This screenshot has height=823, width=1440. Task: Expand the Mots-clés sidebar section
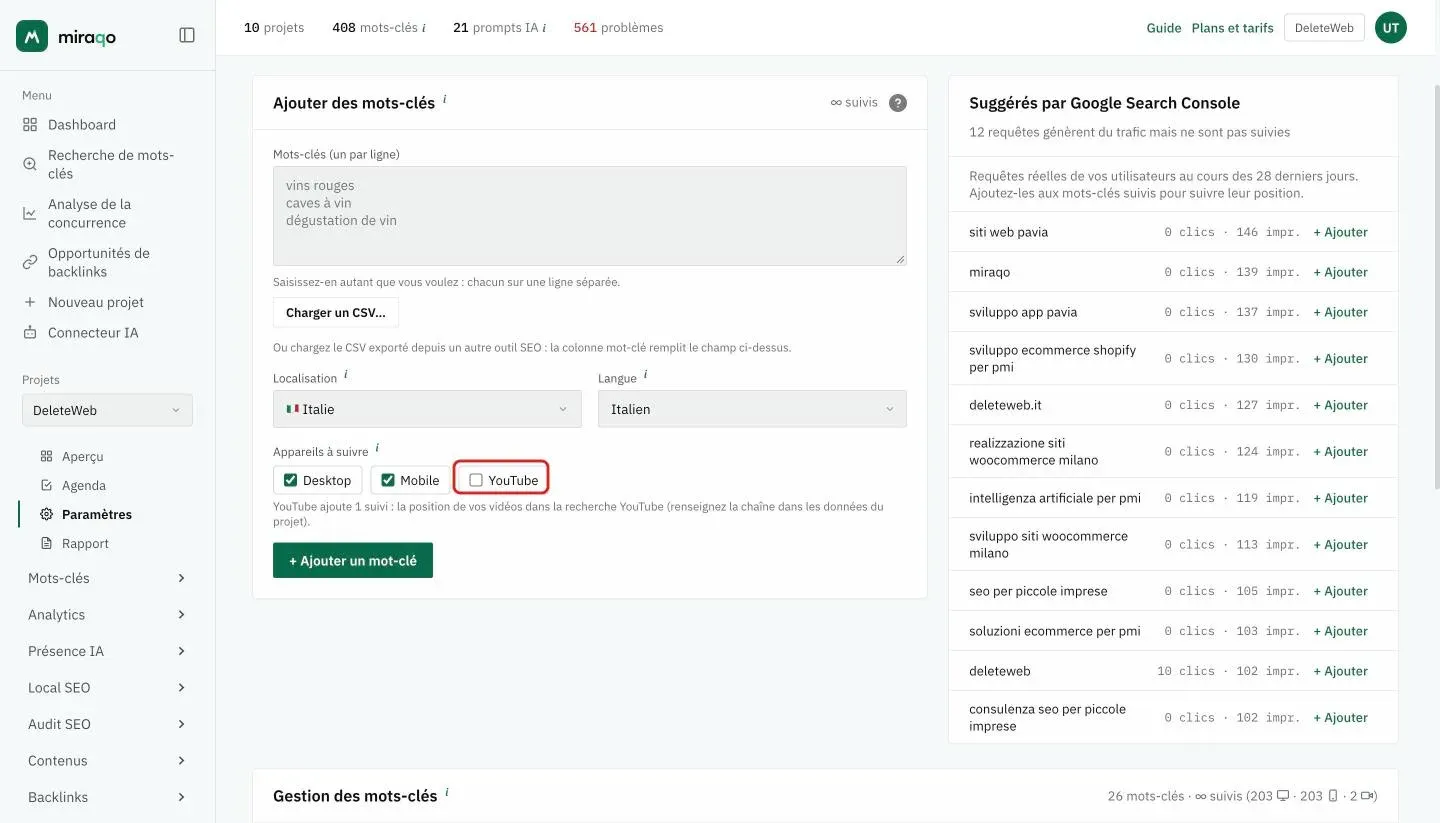click(107, 578)
